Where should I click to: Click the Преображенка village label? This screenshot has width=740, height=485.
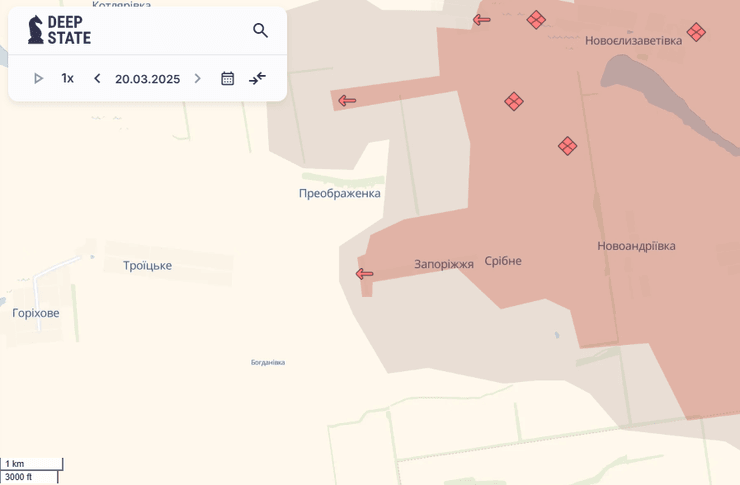click(x=339, y=193)
